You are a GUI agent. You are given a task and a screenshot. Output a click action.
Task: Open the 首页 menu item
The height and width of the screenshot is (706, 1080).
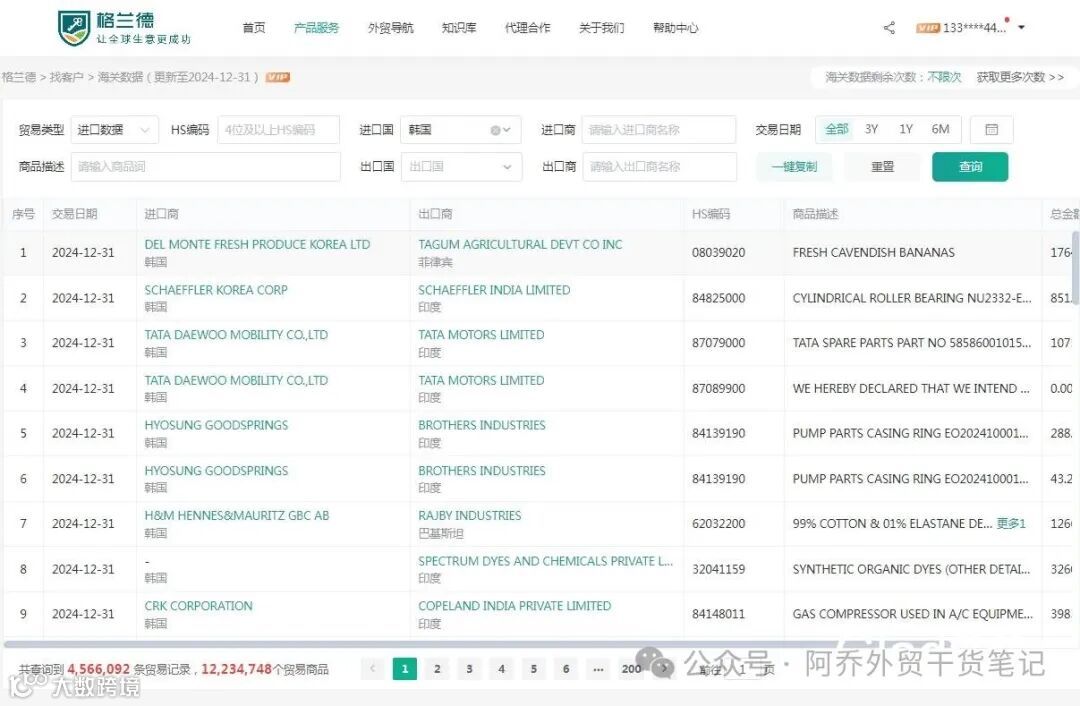click(253, 28)
